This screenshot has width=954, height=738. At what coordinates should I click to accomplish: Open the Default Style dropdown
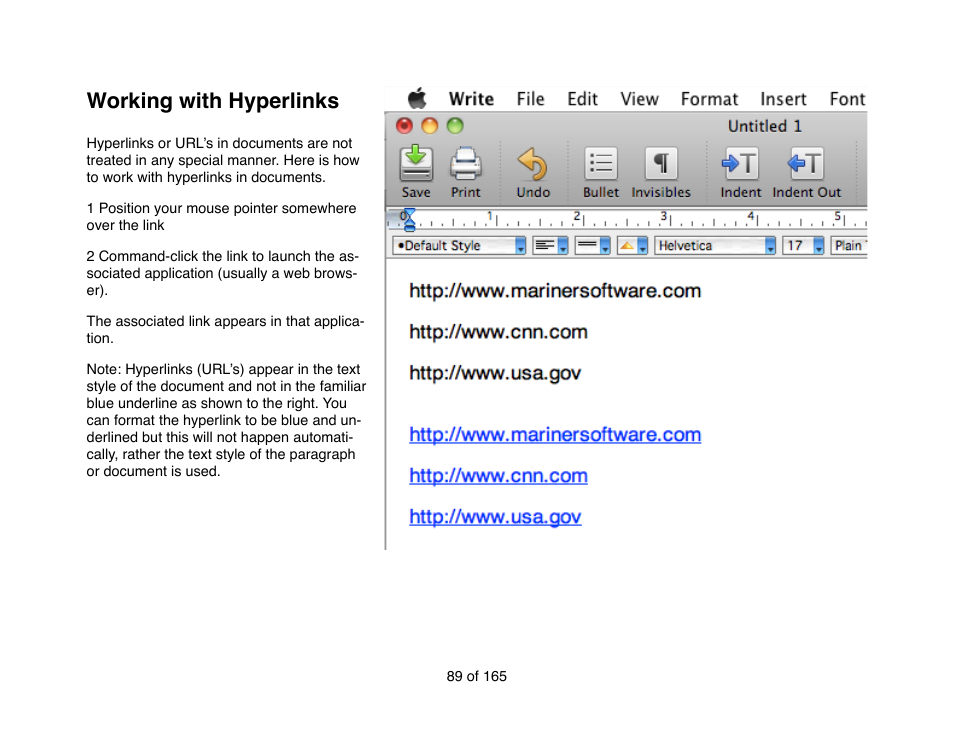point(459,246)
